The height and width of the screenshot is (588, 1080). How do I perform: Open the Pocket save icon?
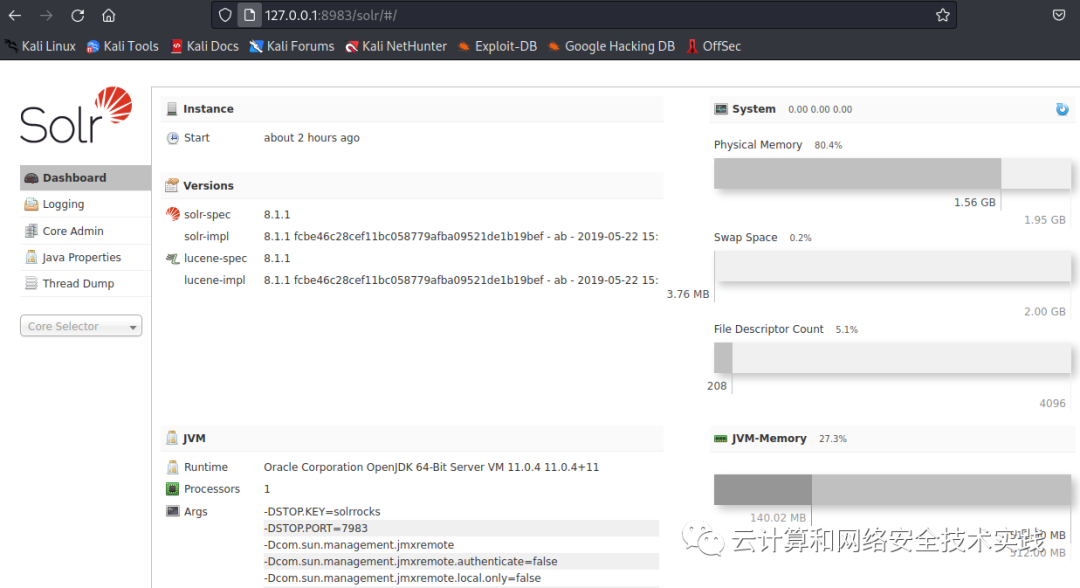point(1059,15)
